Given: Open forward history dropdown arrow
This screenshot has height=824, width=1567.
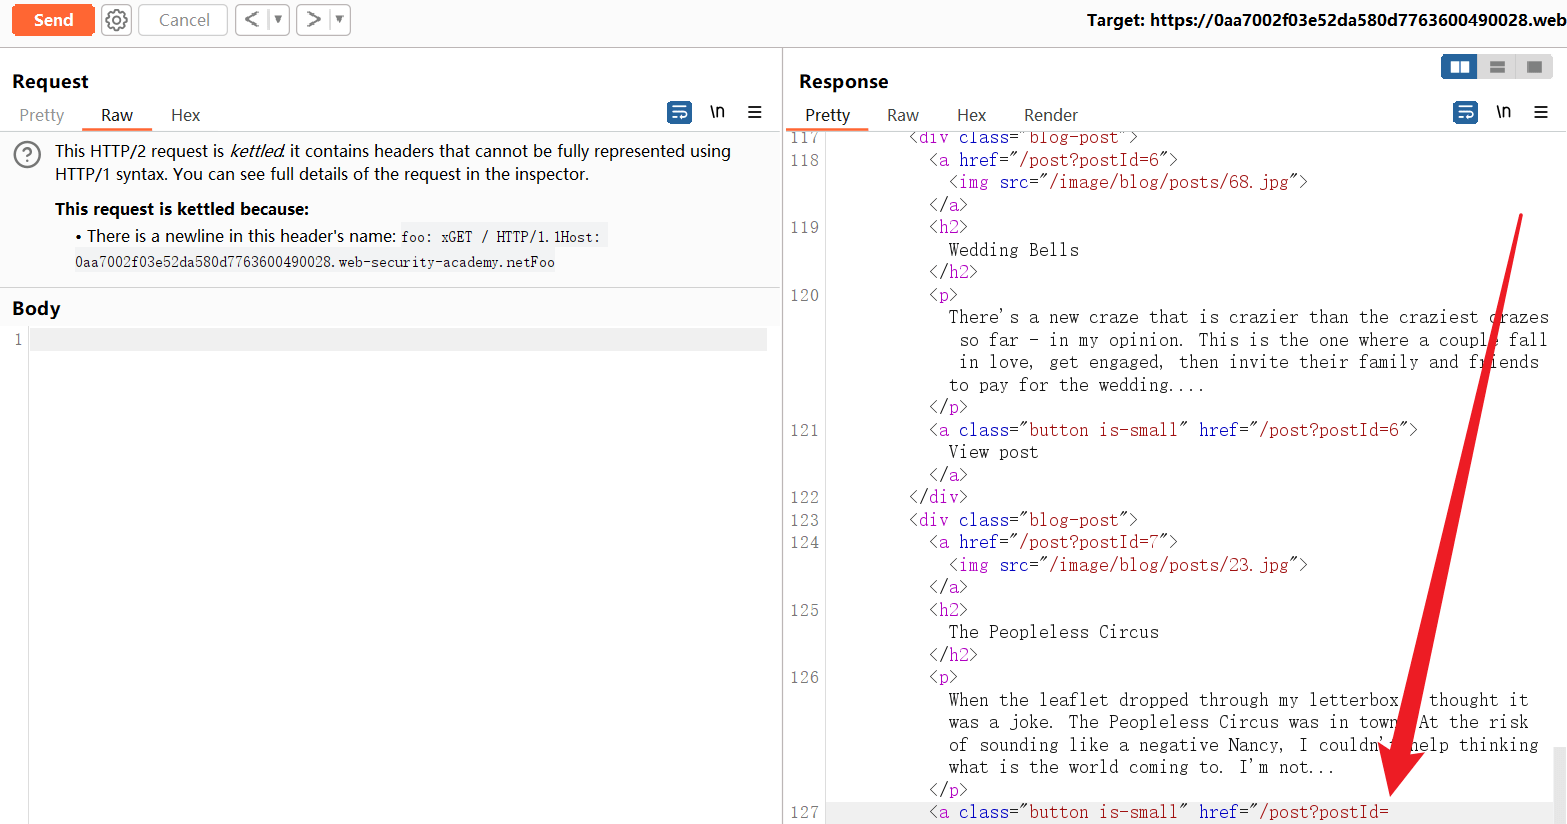Looking at the screenshot, I should 340,19.
